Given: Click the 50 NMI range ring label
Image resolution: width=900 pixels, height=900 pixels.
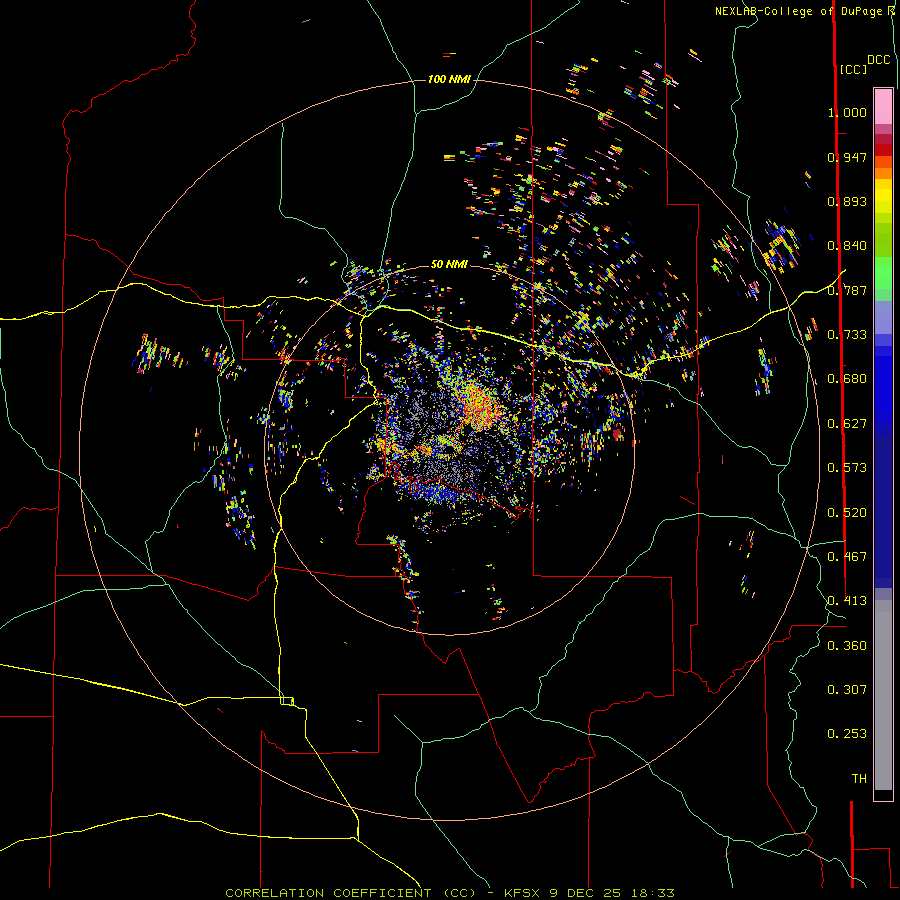Looking at the screenshot, I should (x=449, y=264).
